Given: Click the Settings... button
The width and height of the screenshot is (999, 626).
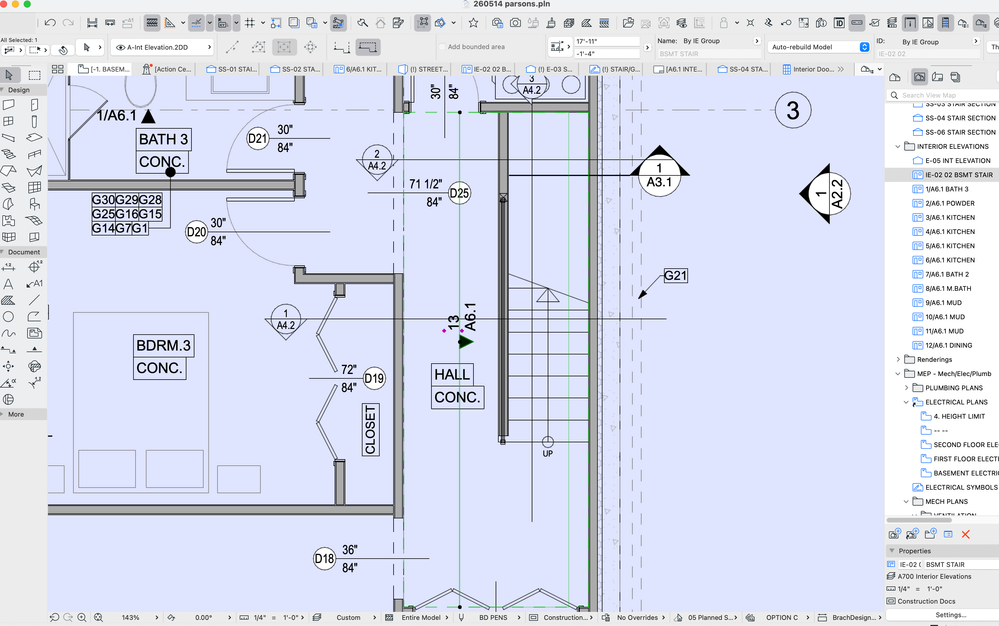Looking at the screenshot, I should pyautogui.click(x=950, y=615).
